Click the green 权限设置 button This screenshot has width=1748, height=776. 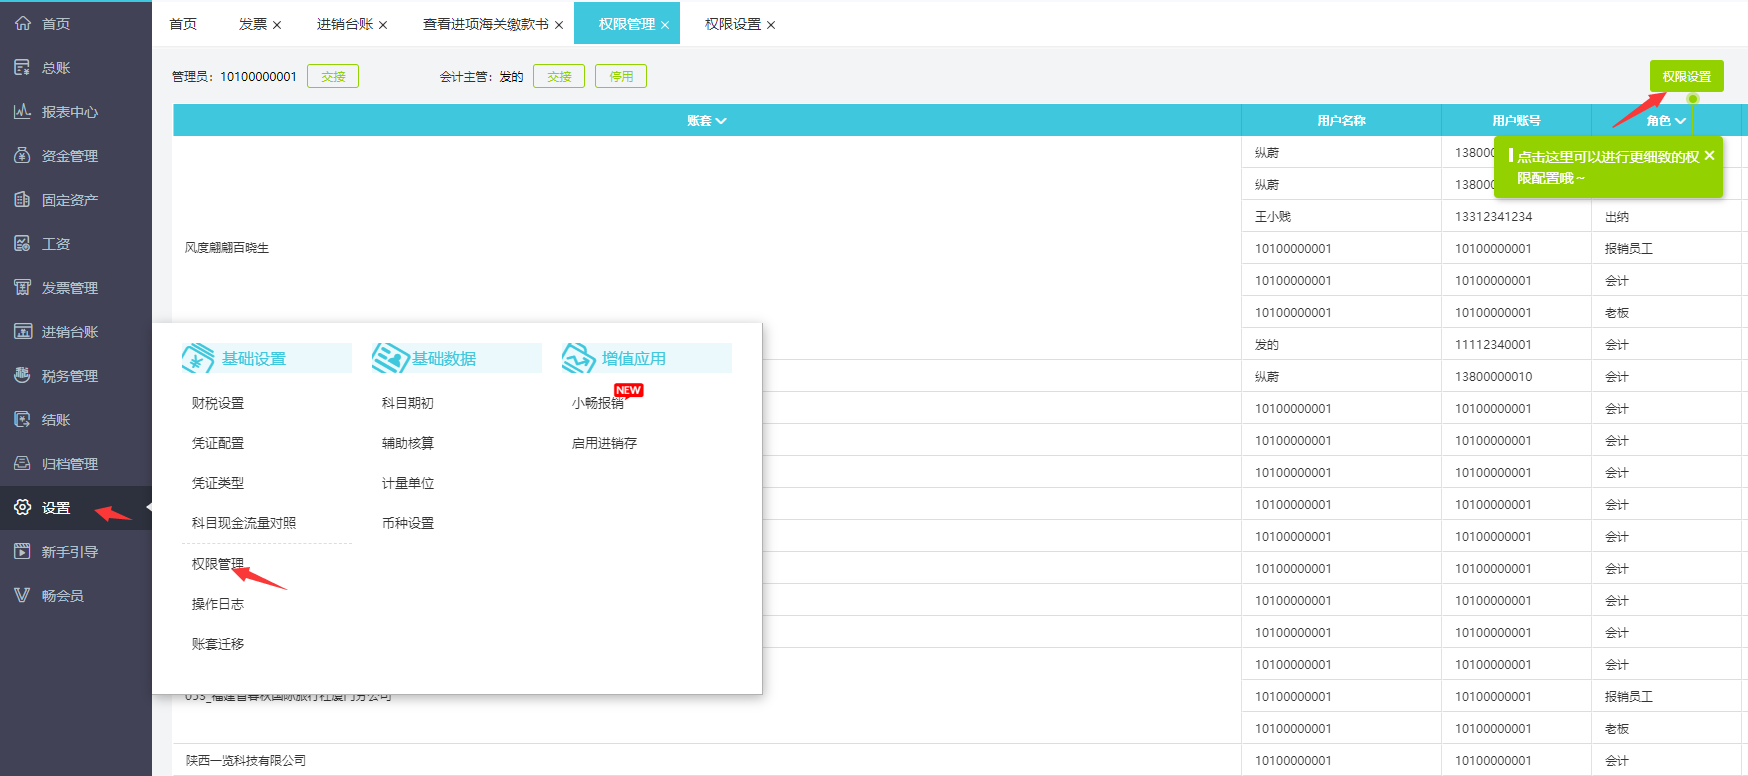tap(1686, 76)
